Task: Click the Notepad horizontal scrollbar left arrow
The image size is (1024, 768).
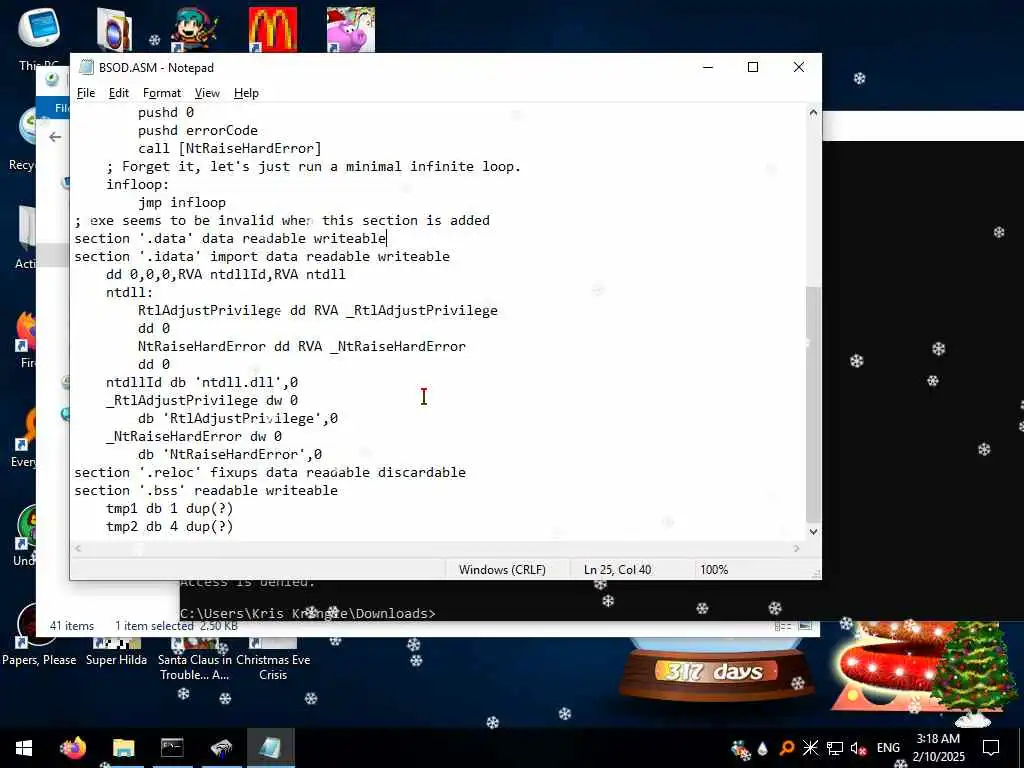Action: pos(78,549)
